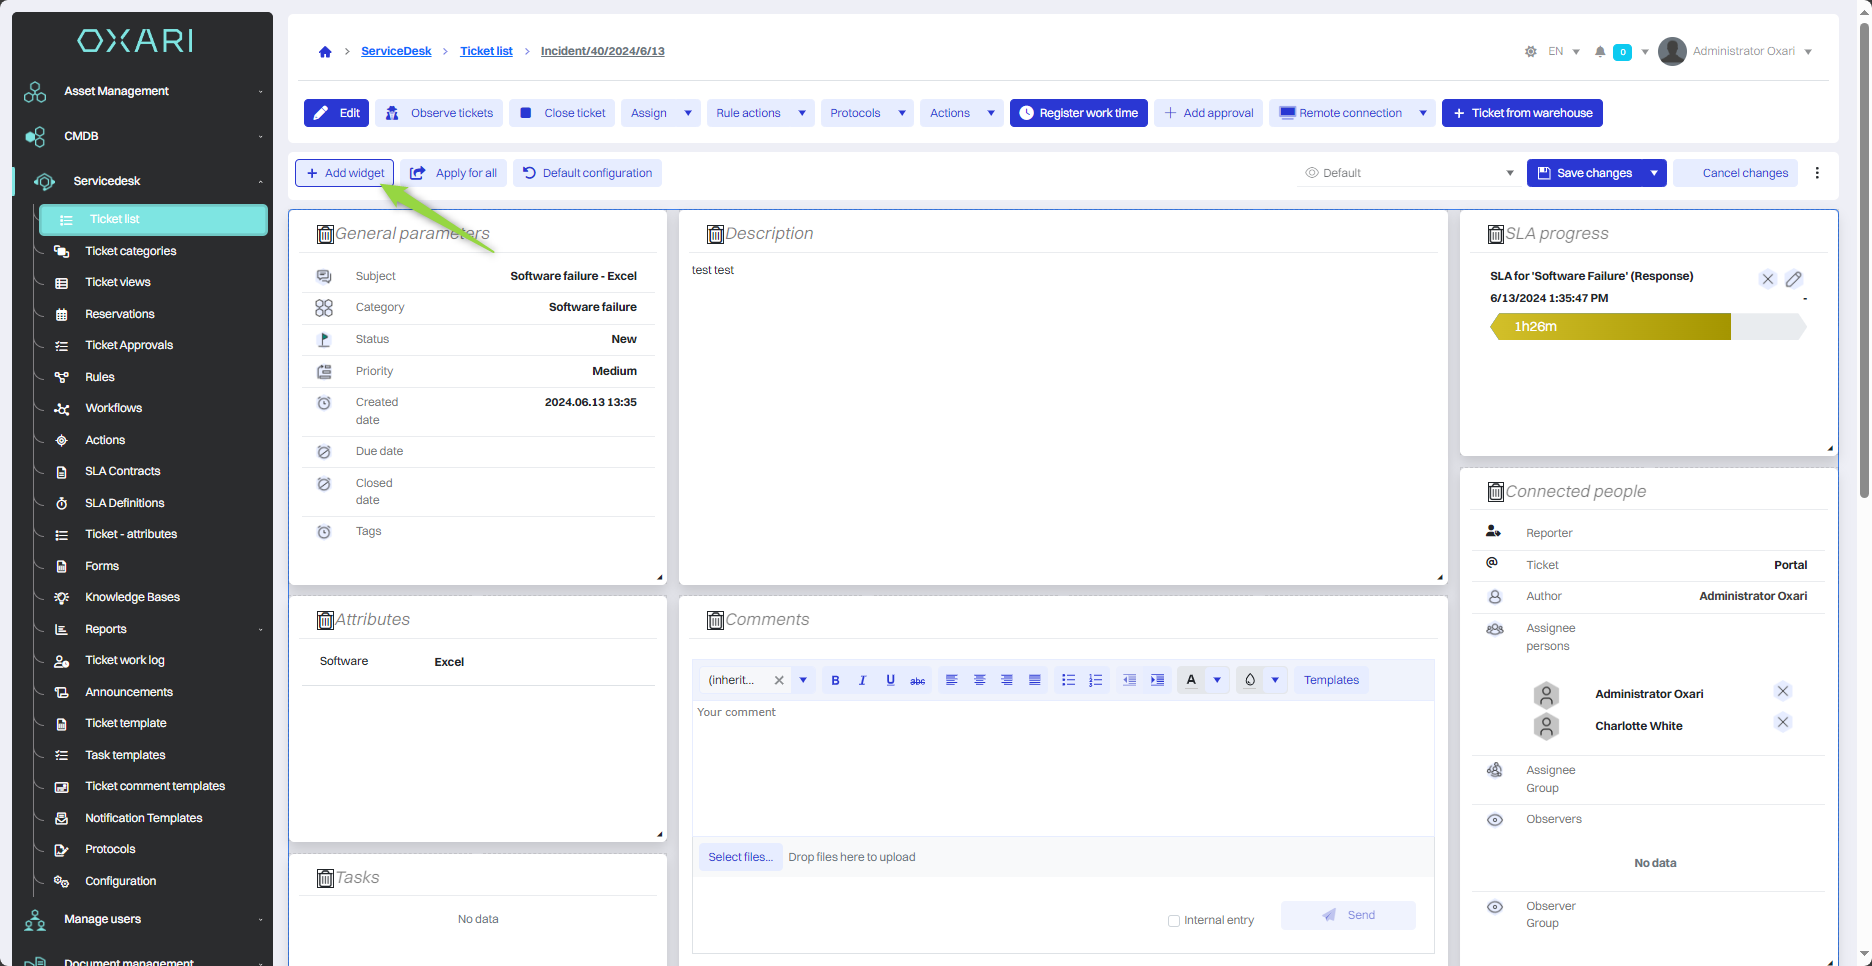The width and height of the screenshot is (1872, 966).
Task: Open the notifications bell icon
Action: (x=1600, y=52)
